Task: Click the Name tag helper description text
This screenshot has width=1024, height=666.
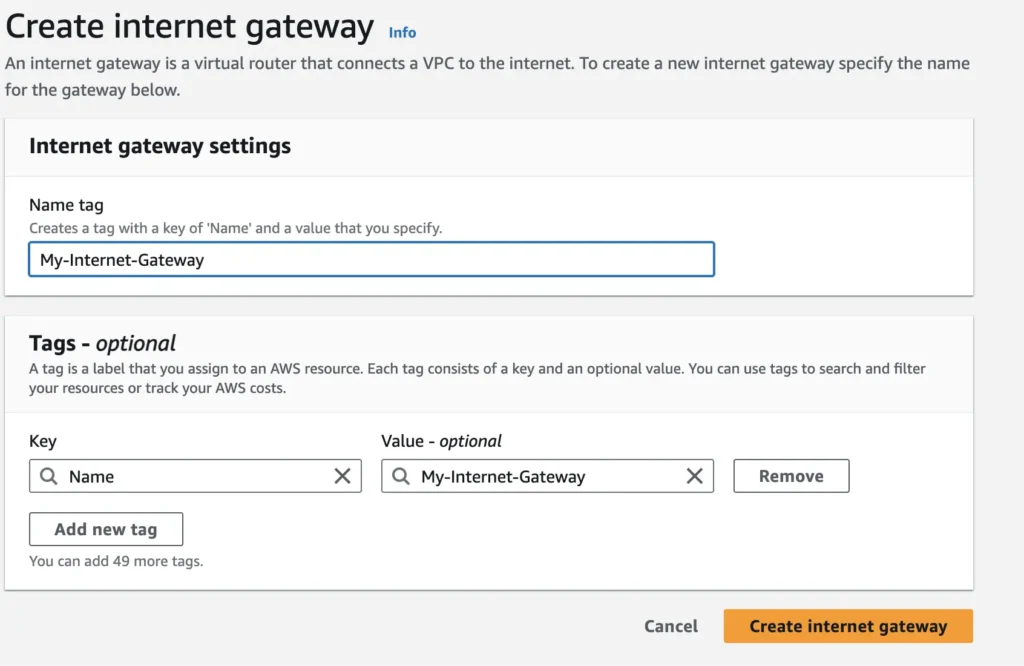Action: click(x=235, y=228)
